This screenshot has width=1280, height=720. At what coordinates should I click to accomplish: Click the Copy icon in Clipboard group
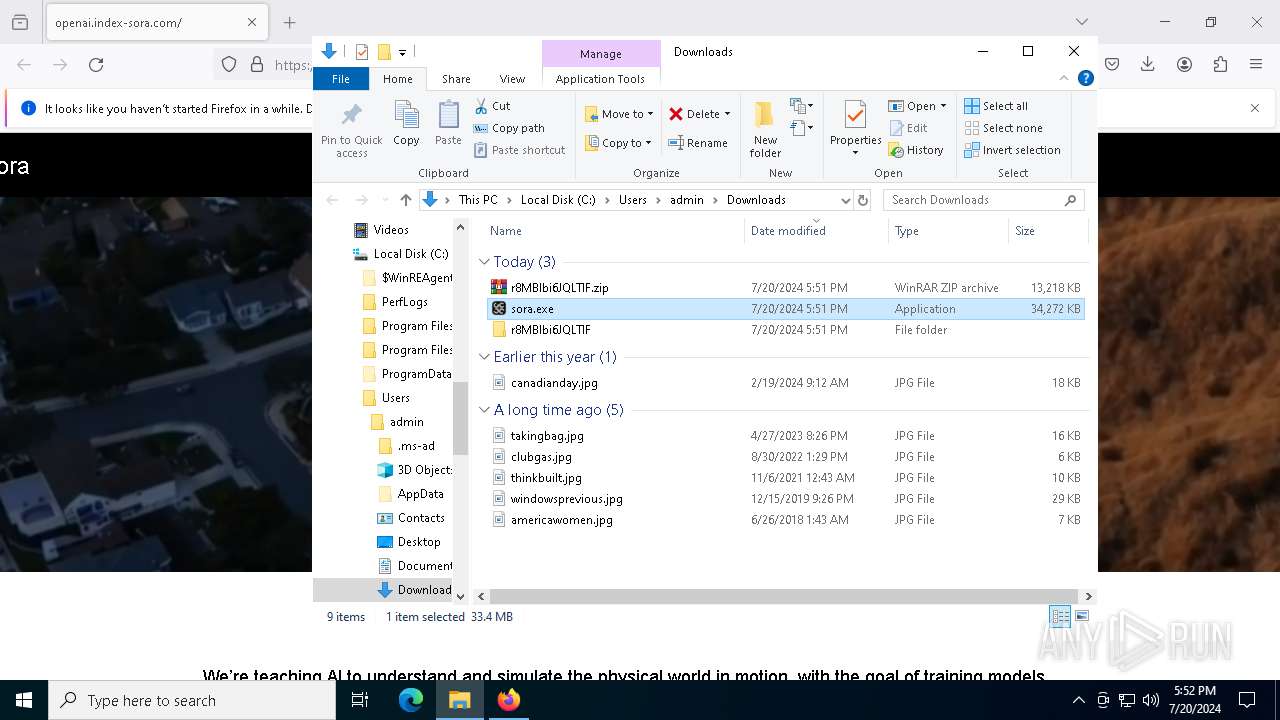coord(406,124)
